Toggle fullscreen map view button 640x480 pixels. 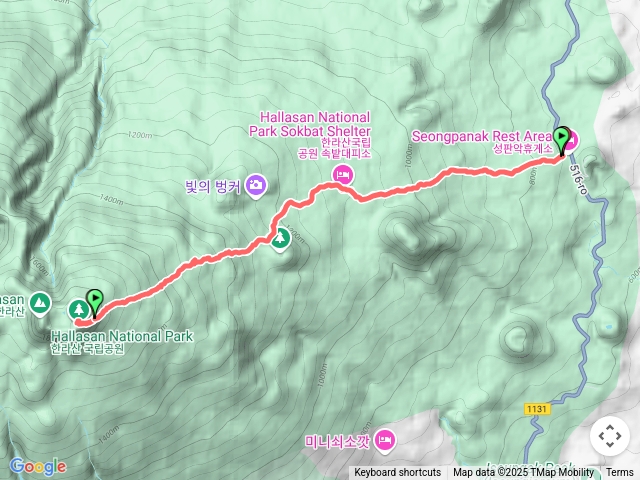(x=610, y=436)
